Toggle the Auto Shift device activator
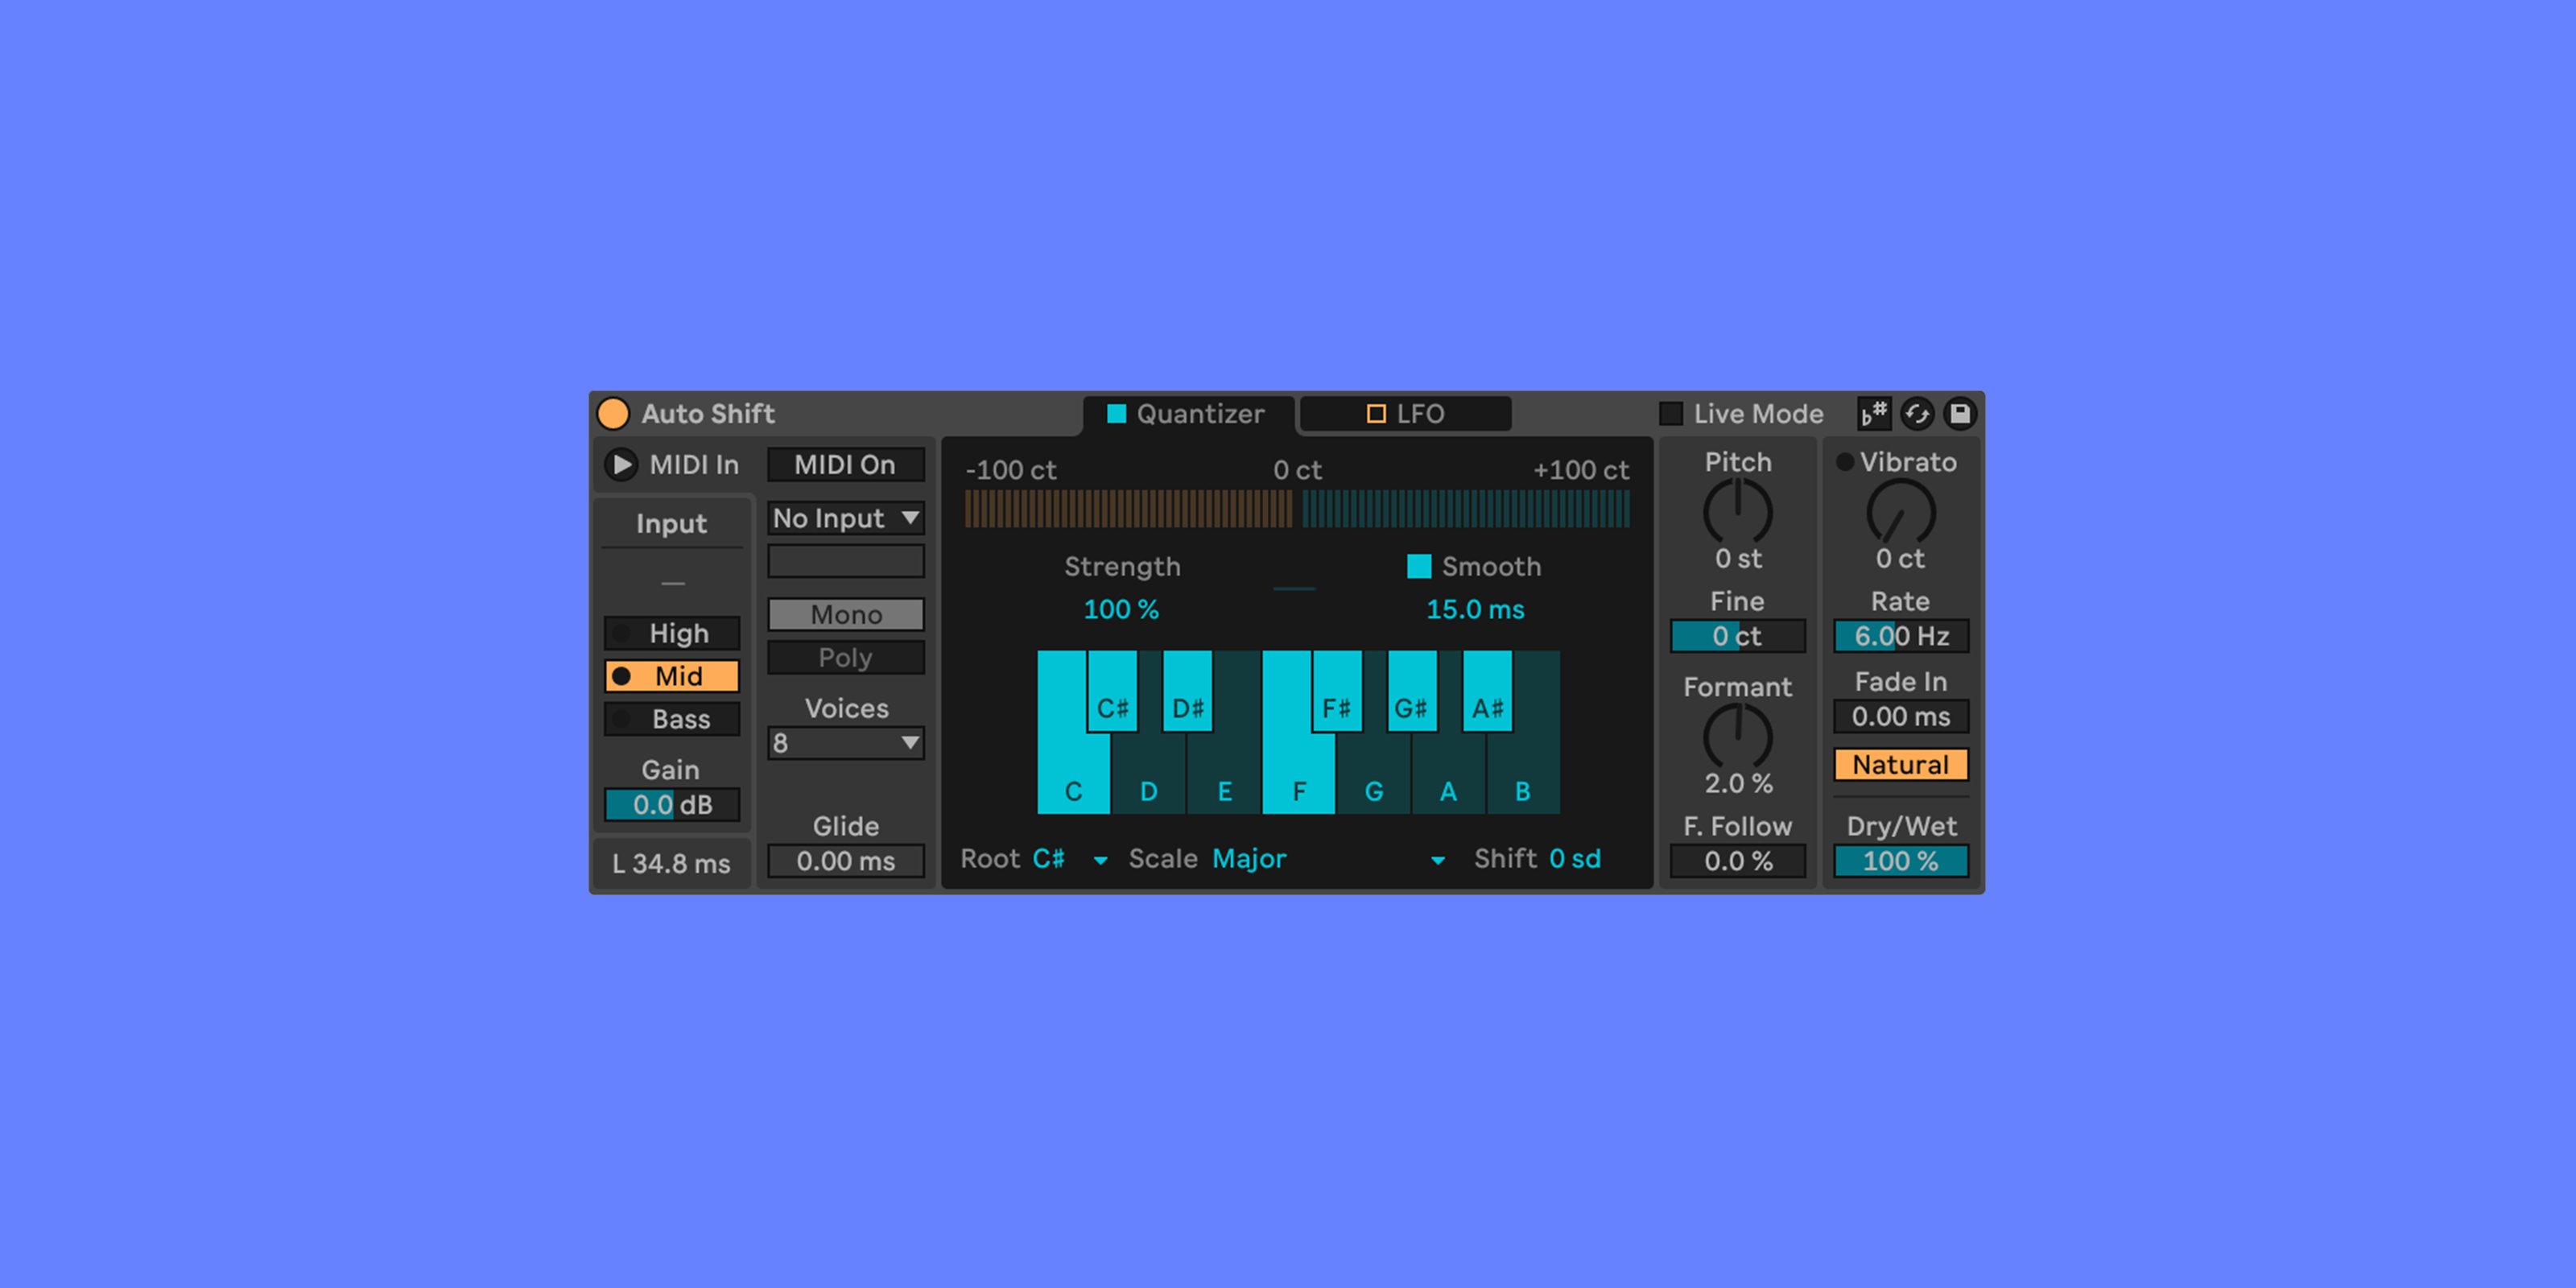 [x=613, y=413]
